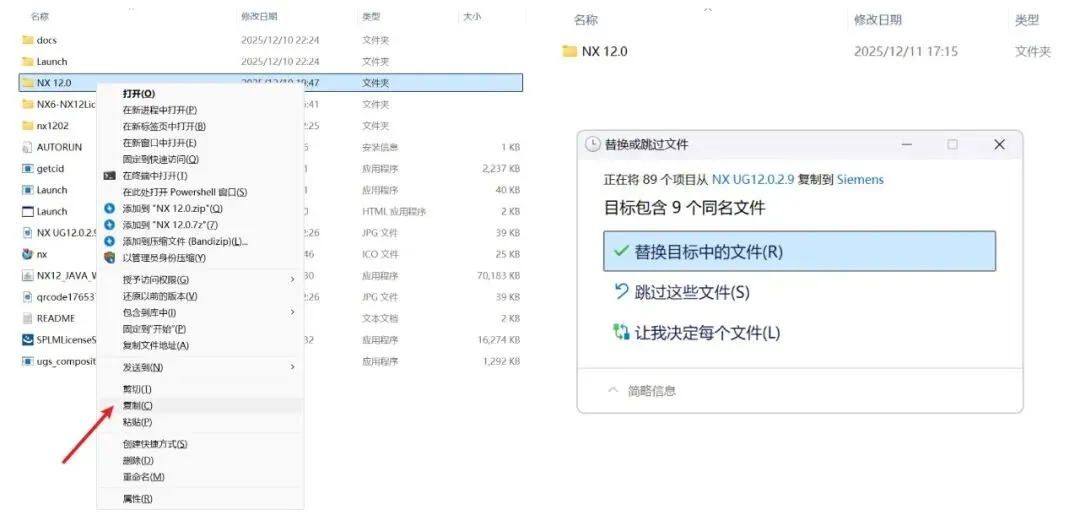Click the nx1202 folder icon

click(28, 125)
